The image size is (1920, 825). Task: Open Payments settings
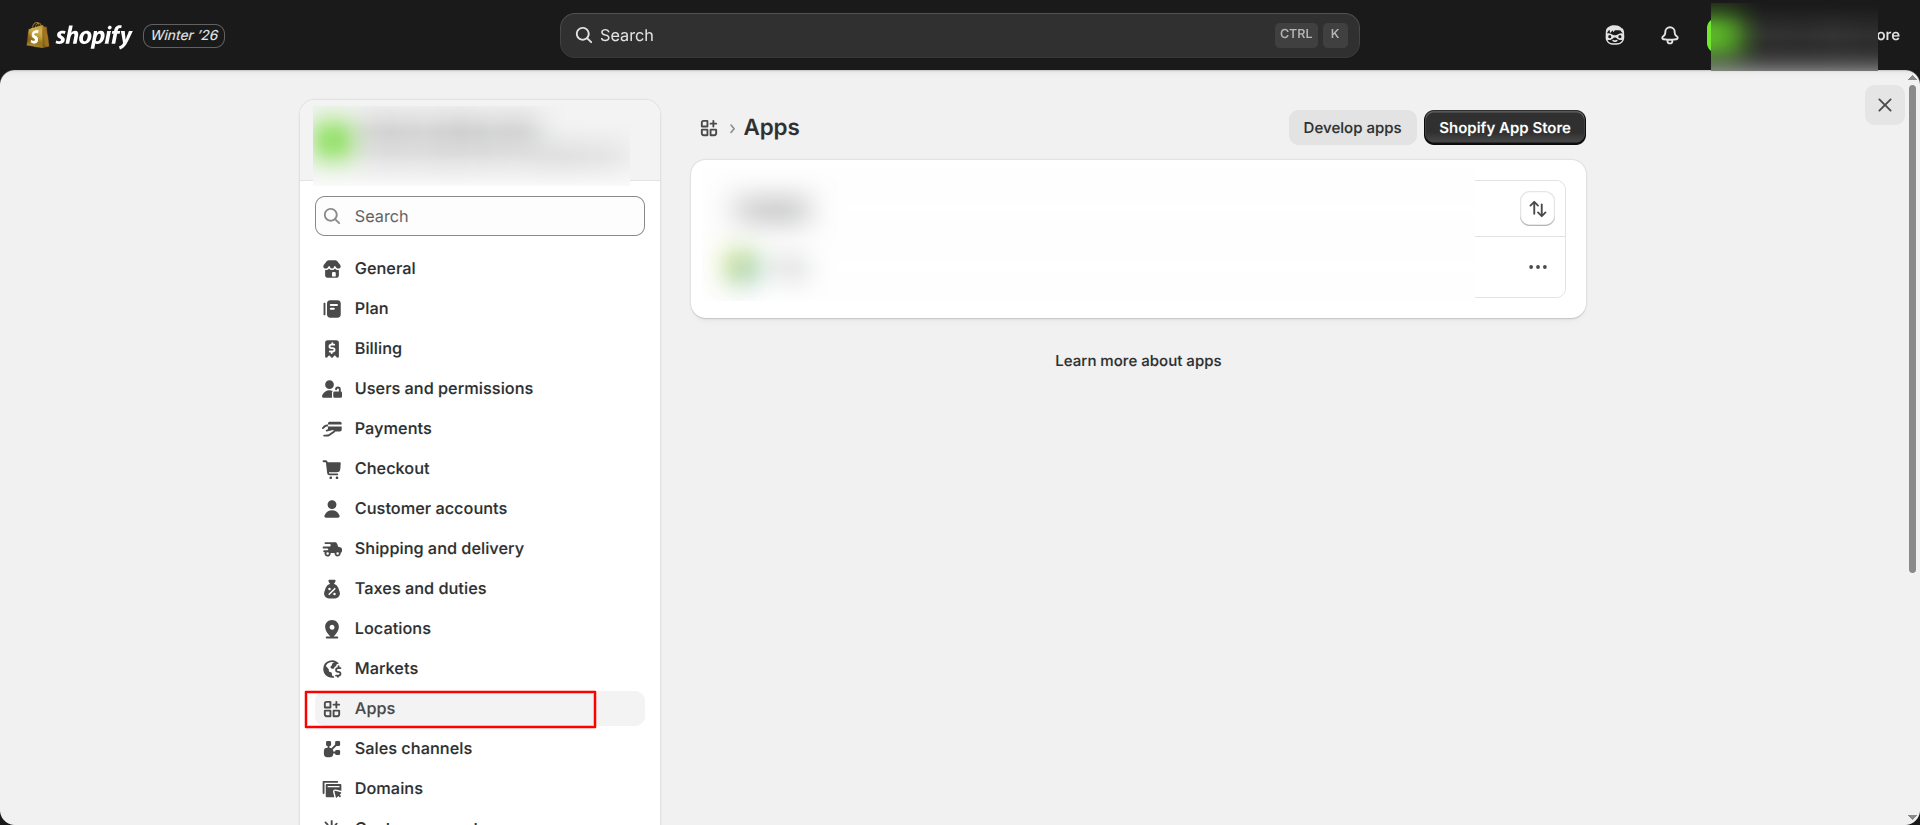tap(393, 428)
